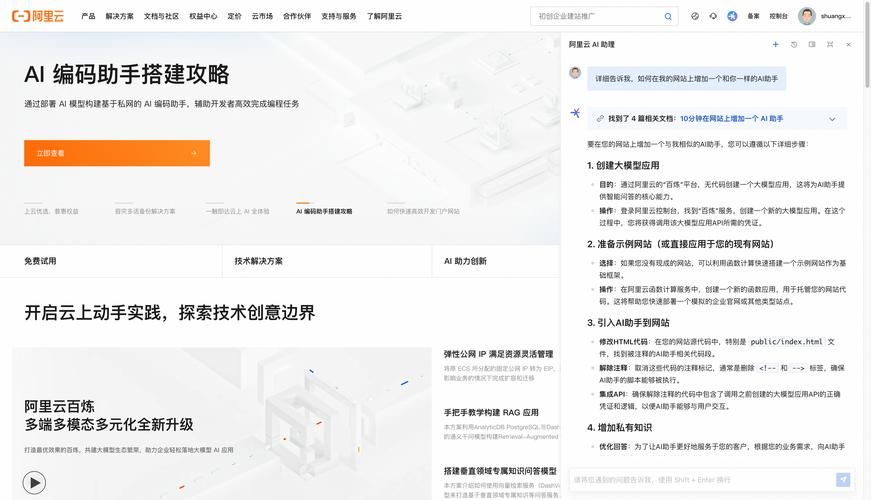Click the 备案 link
This screenshot has height=500, width=871.
[x=753, y=16]
